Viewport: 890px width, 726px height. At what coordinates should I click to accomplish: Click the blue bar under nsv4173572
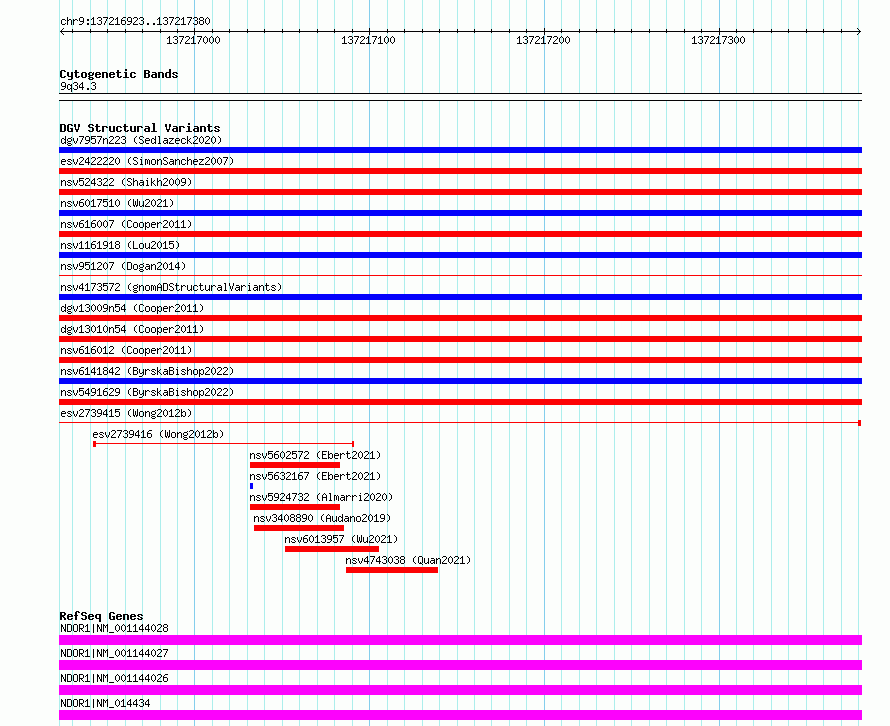(460, 297)
